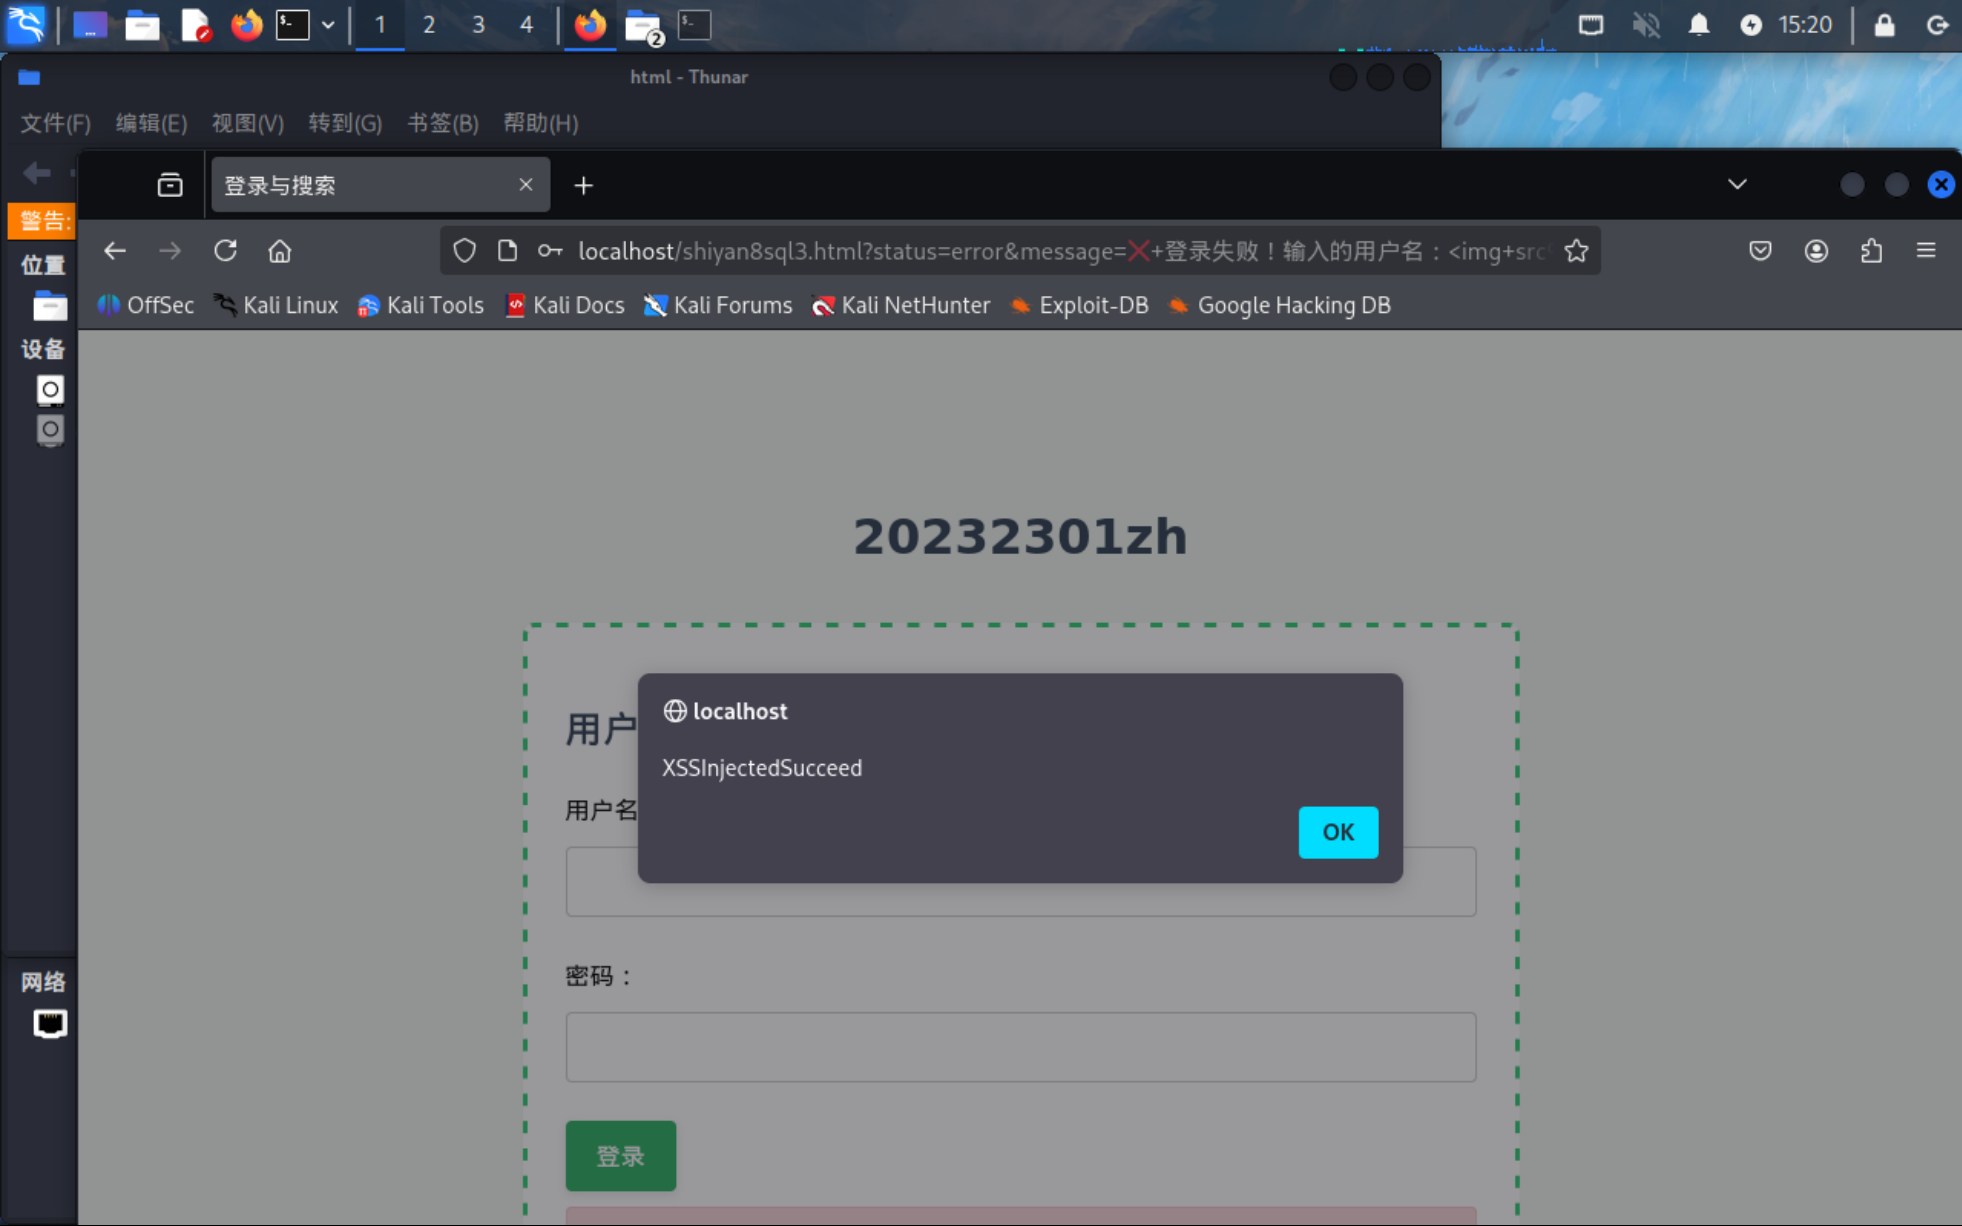Open the 文件(F) menu in Thunar
1962x1226 pixels.
(55, 123)
